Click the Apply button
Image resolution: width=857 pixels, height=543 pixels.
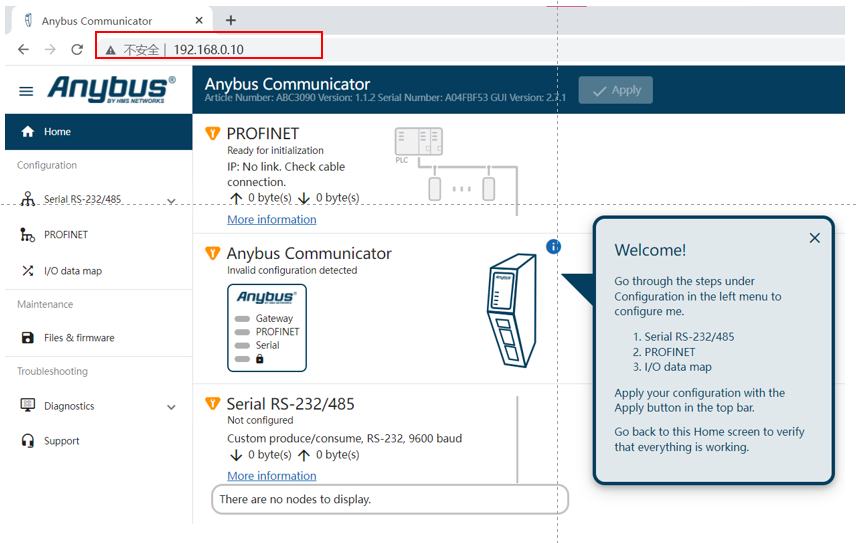point(615,90)
